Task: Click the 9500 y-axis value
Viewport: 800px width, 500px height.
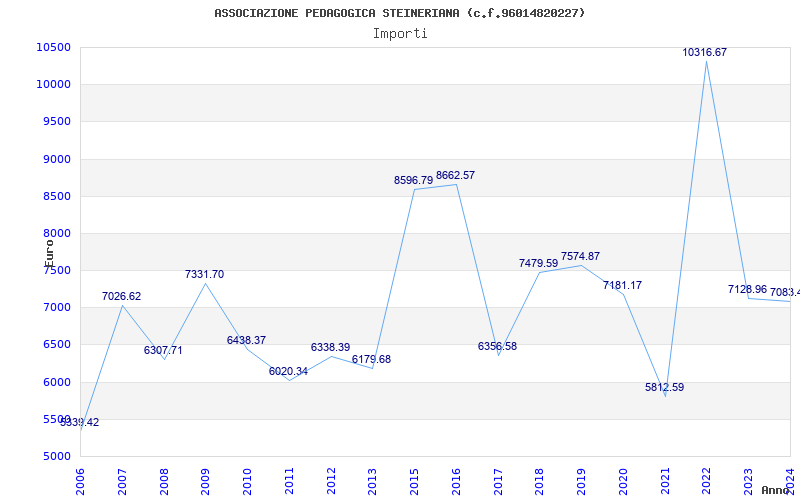Action: (x=56, y=121)
